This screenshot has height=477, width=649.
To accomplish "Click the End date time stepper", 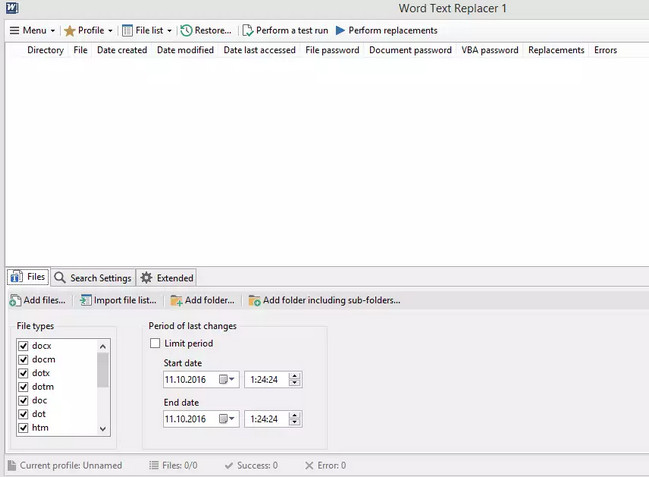I will pyautogui.click(x=295, y=419).
